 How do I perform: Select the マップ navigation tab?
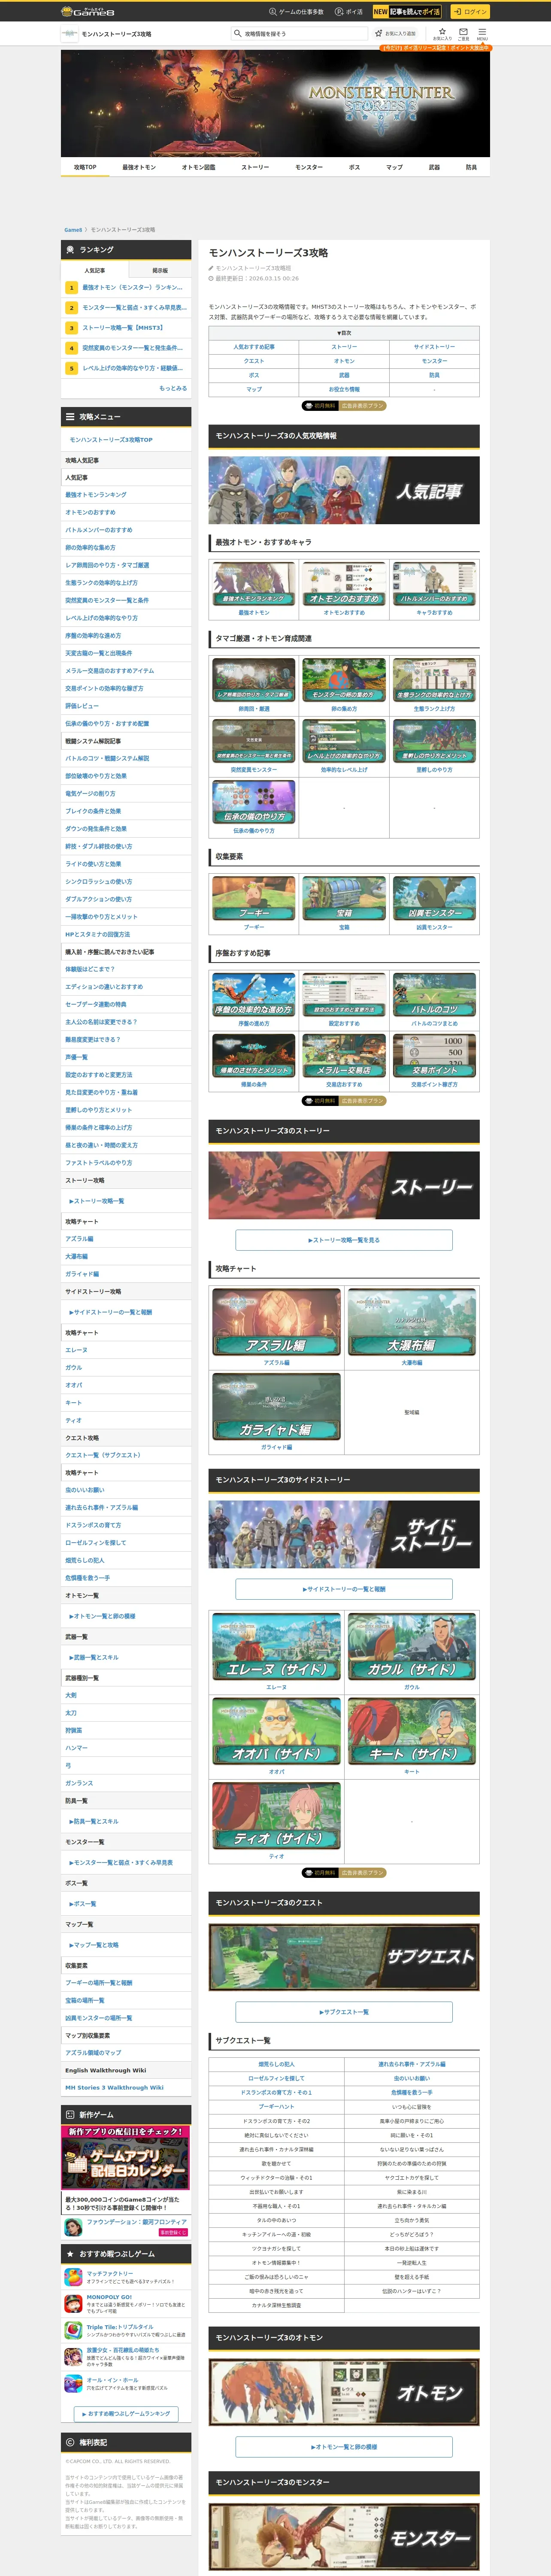394,167
